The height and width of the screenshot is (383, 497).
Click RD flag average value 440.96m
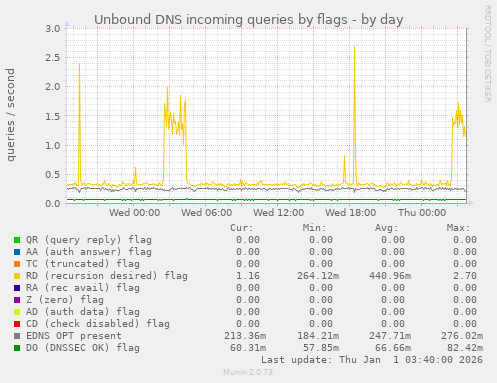click(x=390, y=276)
